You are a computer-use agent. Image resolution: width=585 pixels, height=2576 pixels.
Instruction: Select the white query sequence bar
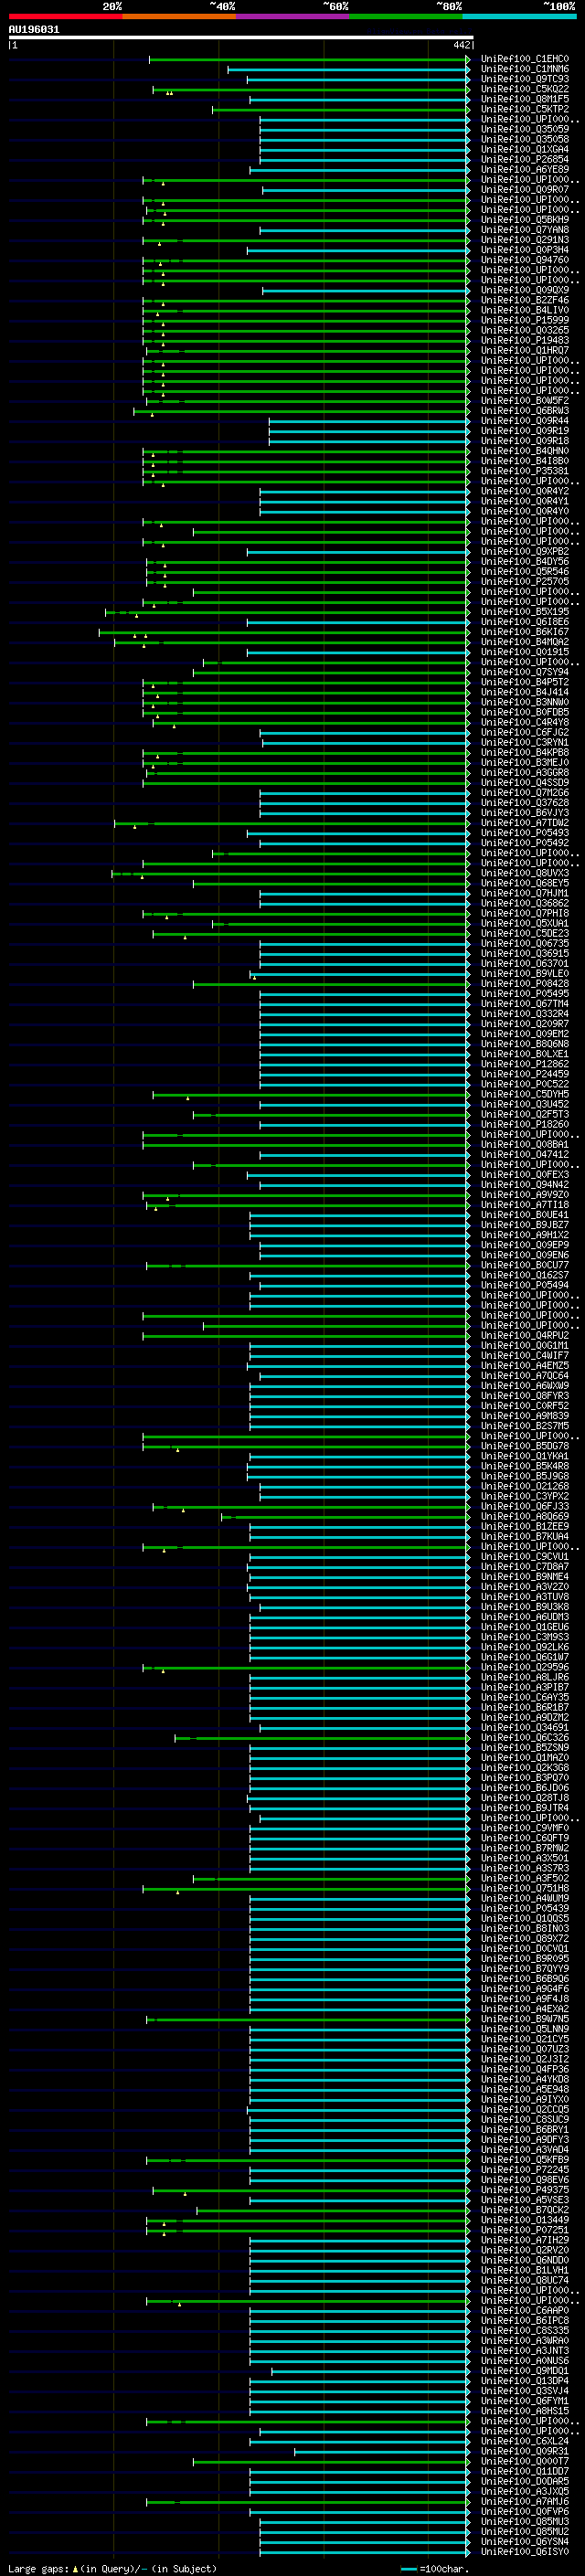point(241,37)
